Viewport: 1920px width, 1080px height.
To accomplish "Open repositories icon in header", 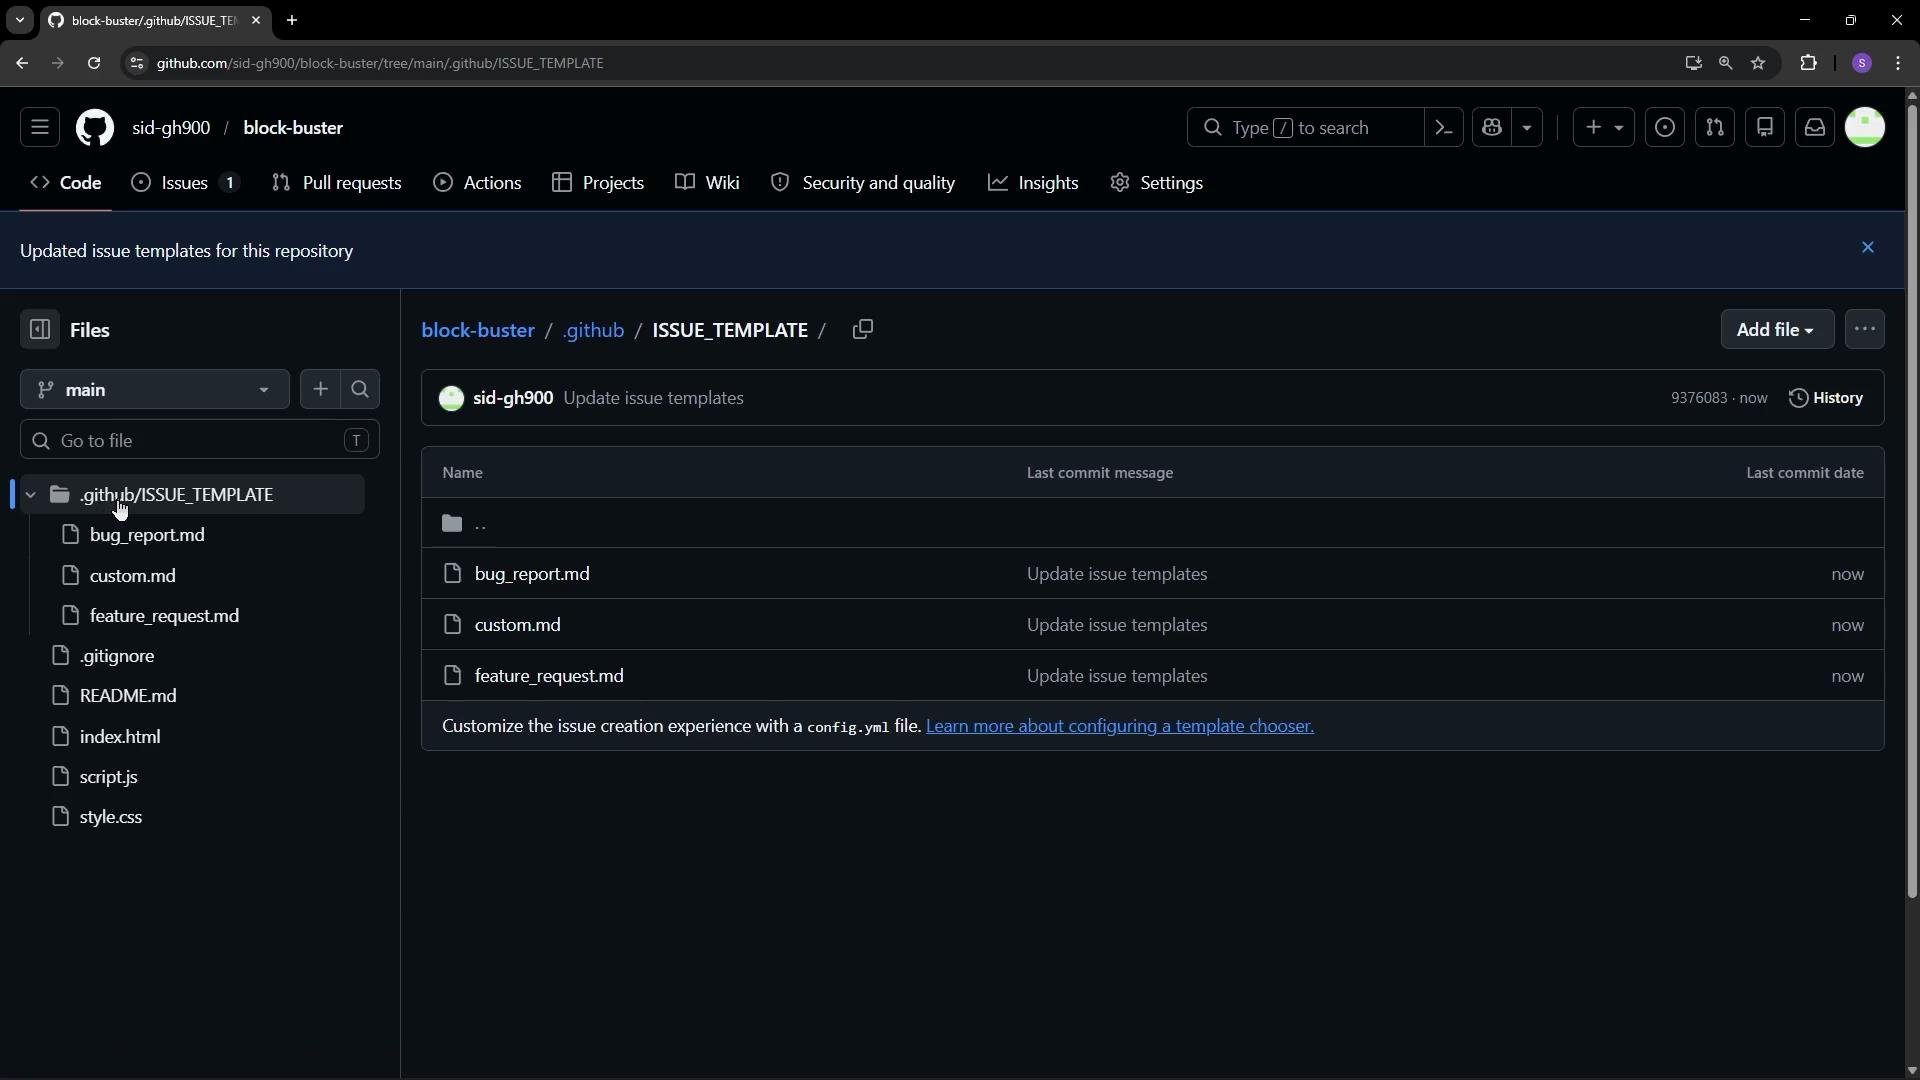I will [1765, 128].
